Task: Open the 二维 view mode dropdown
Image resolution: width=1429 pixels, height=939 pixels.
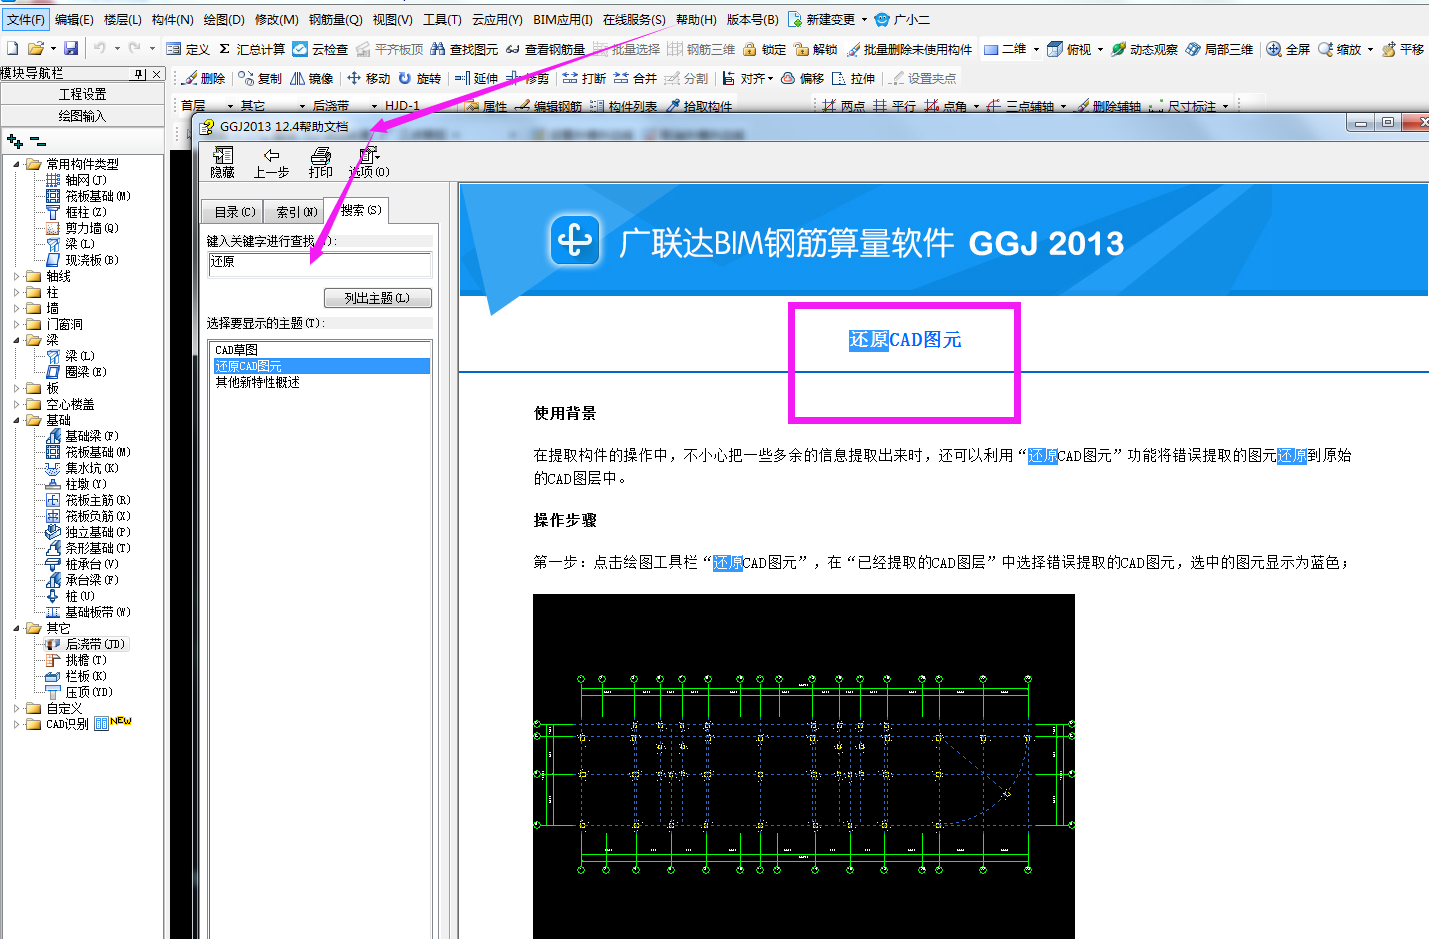Action: pos(1036,49)
